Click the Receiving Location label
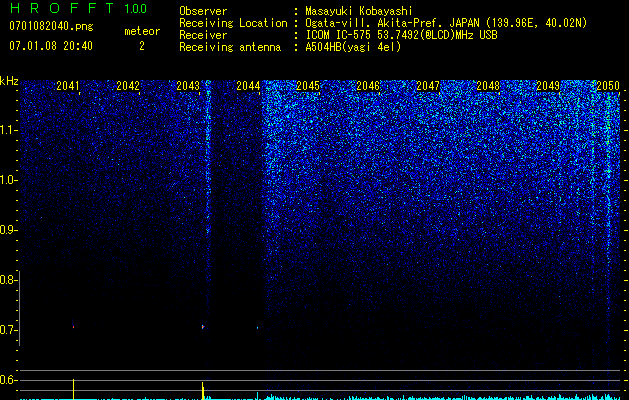Image resolution: width=629 pixels, height=400 pixels. [x=233, y=23]
